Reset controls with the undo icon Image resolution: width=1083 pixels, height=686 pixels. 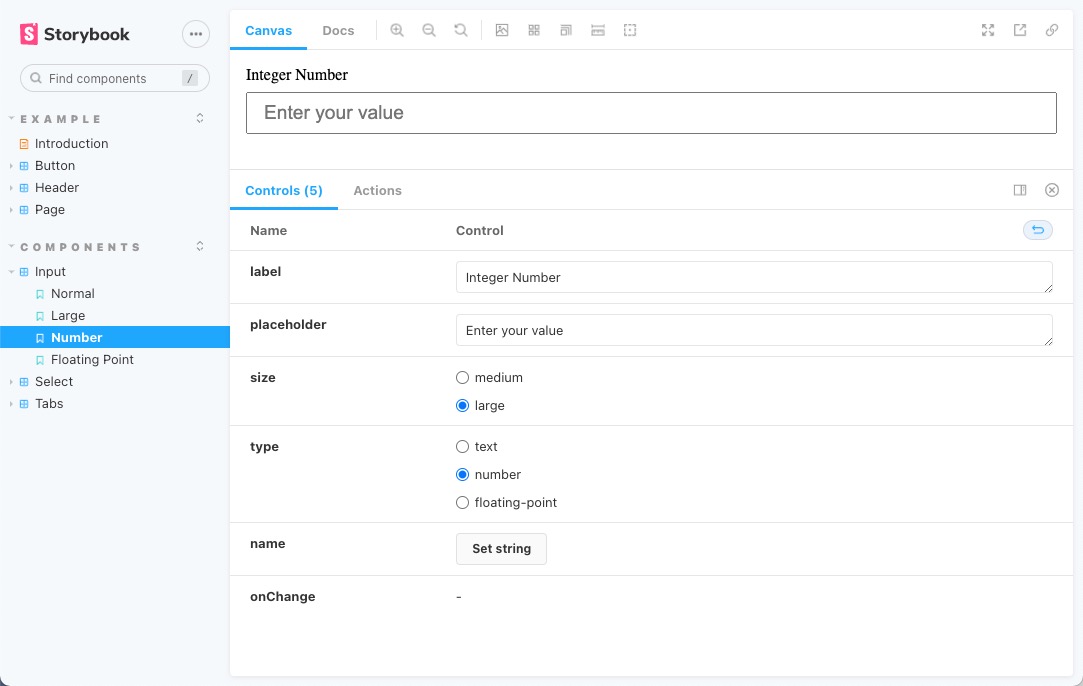(1037, 231)
